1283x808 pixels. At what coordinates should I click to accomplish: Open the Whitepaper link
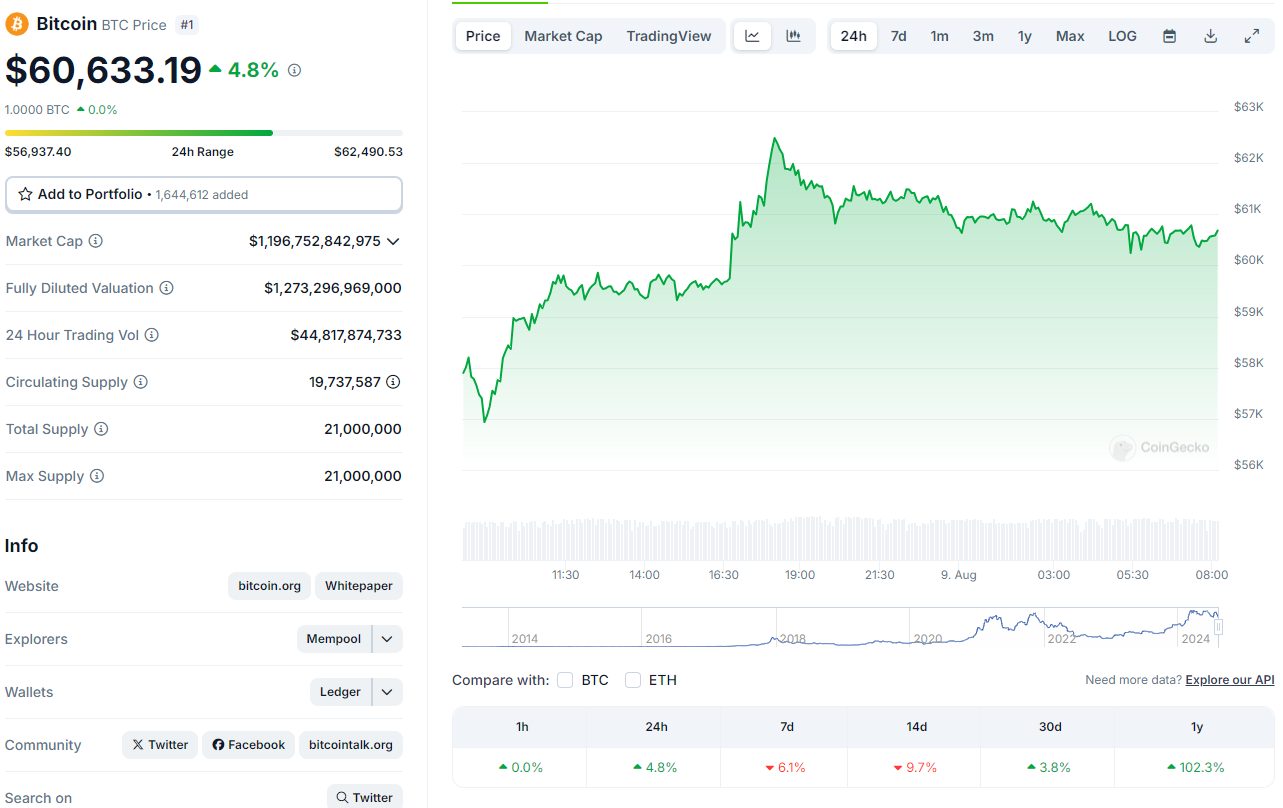(x=359, y=586)
